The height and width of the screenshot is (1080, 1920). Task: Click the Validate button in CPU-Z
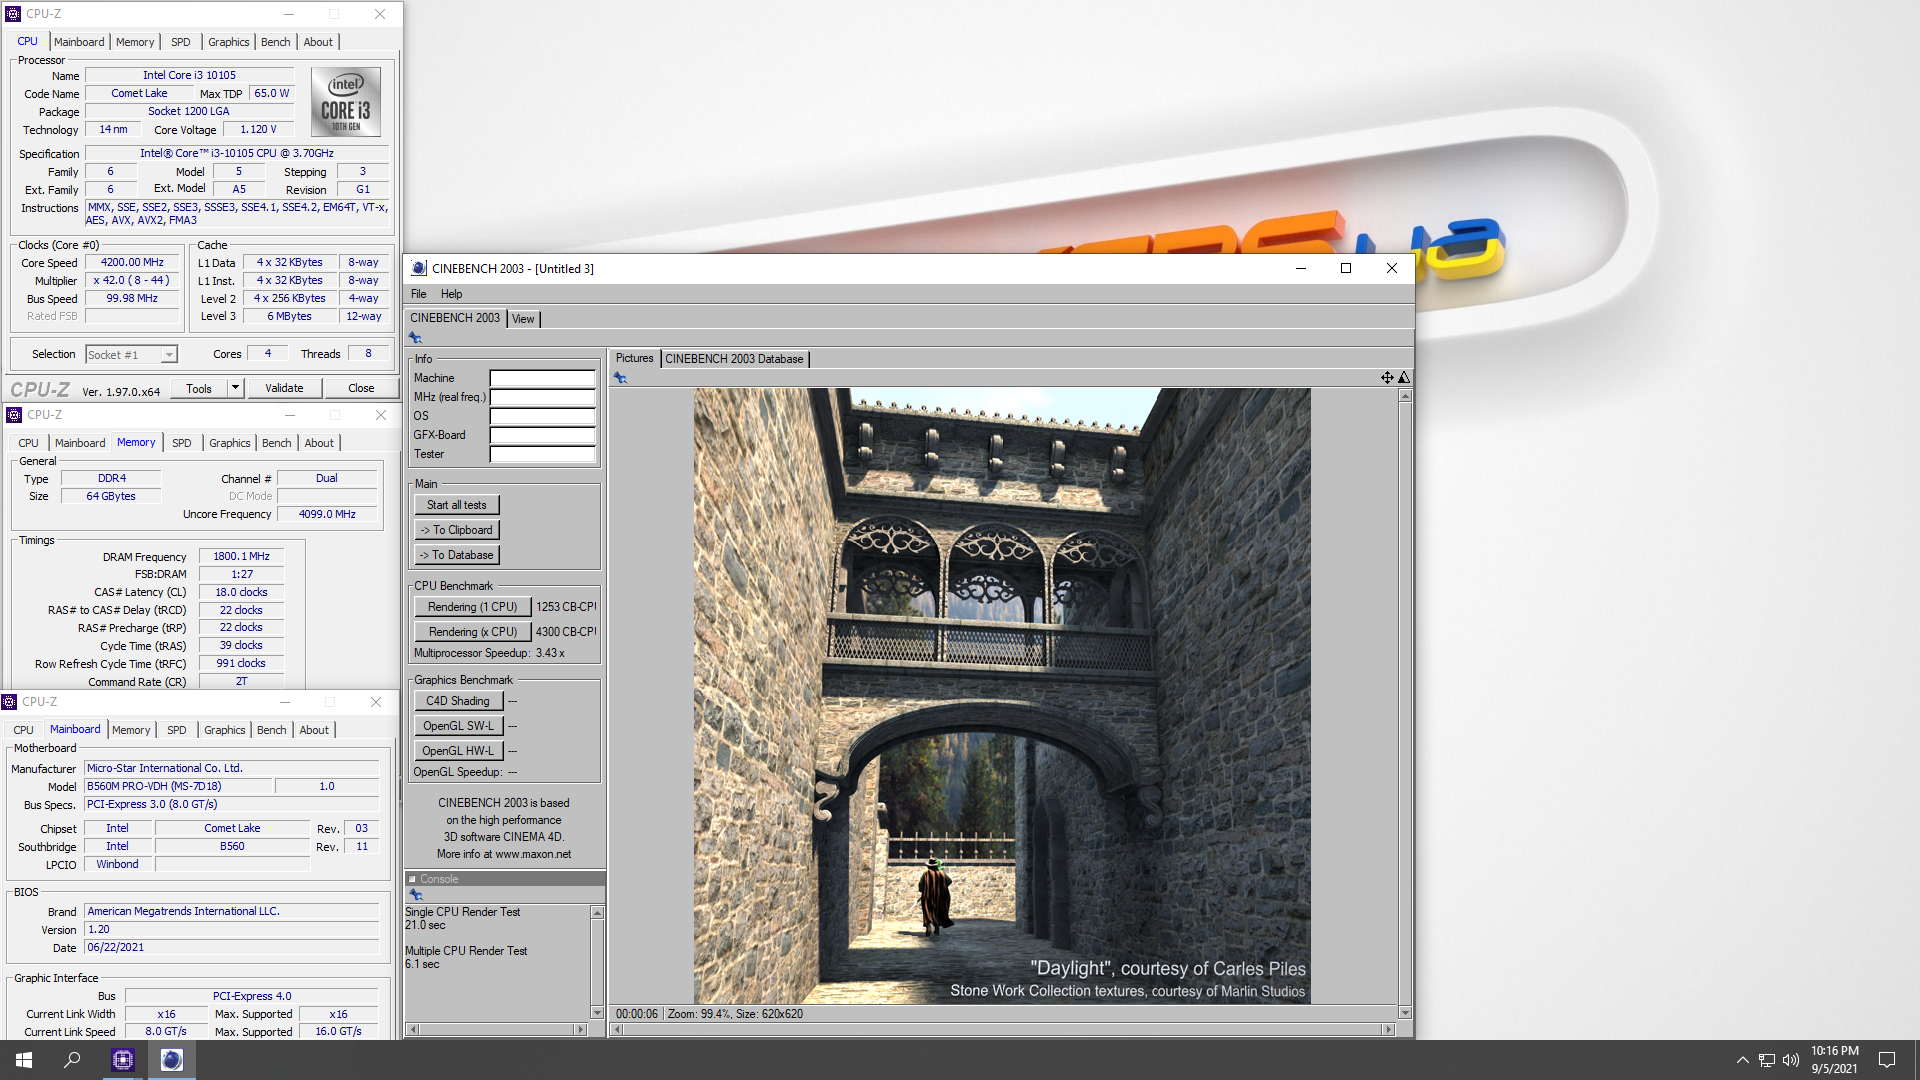coord(284,388)
